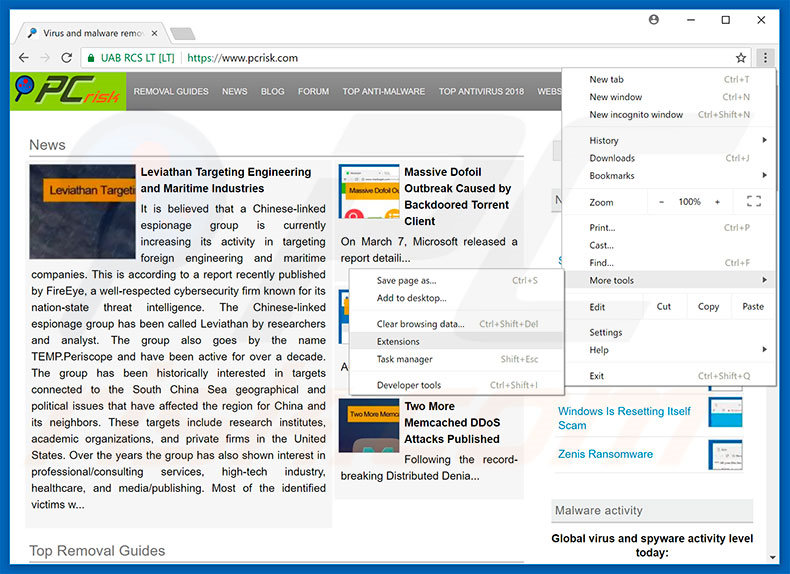The width and height of the screenshot is (790, 574).
Task: Open Zenis Ransomware link
Action: tap(605, 454)
